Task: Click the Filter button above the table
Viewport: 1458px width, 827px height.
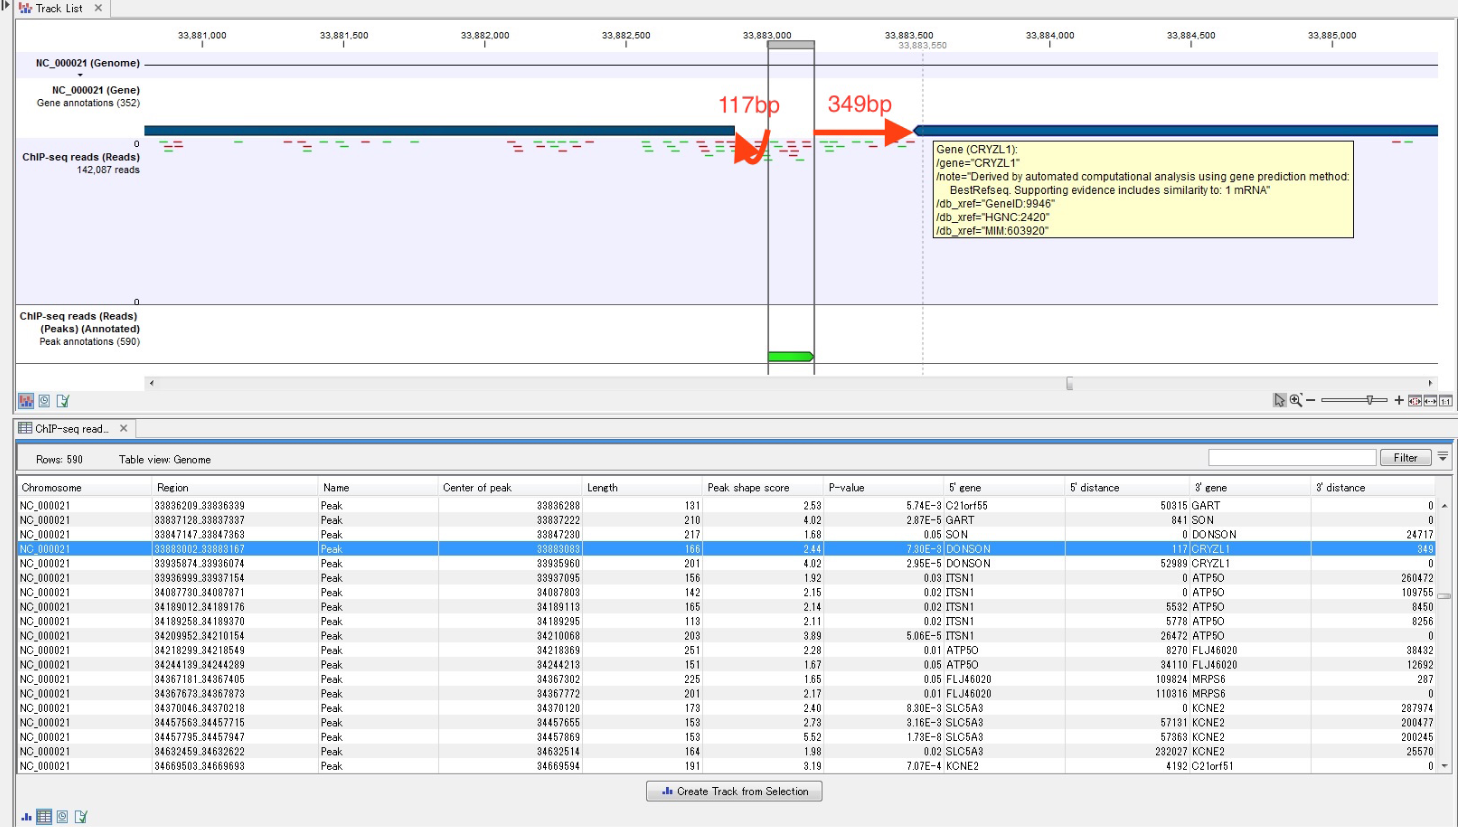Action: [x=1405, y=457]
